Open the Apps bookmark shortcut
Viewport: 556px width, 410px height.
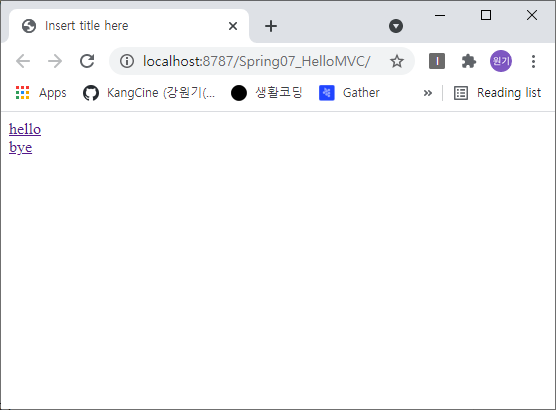(41, 93)
